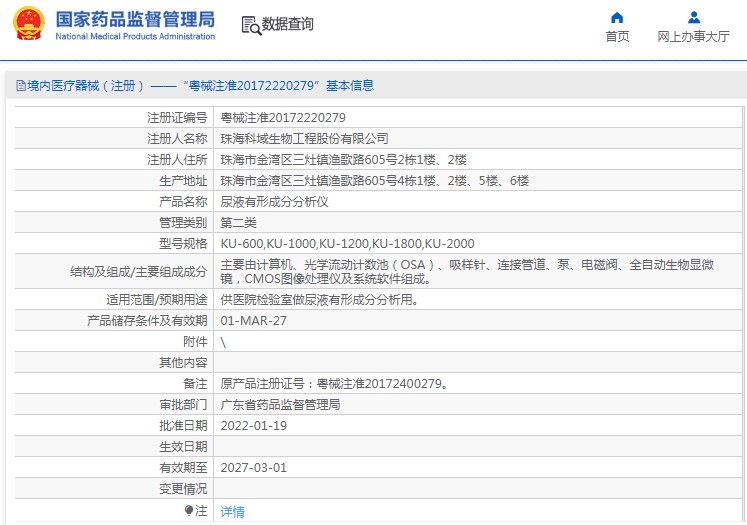747x525 pixels.
Task: Click the document icon before 境内医疗器械 header
Action: click(x=20, y=86)
